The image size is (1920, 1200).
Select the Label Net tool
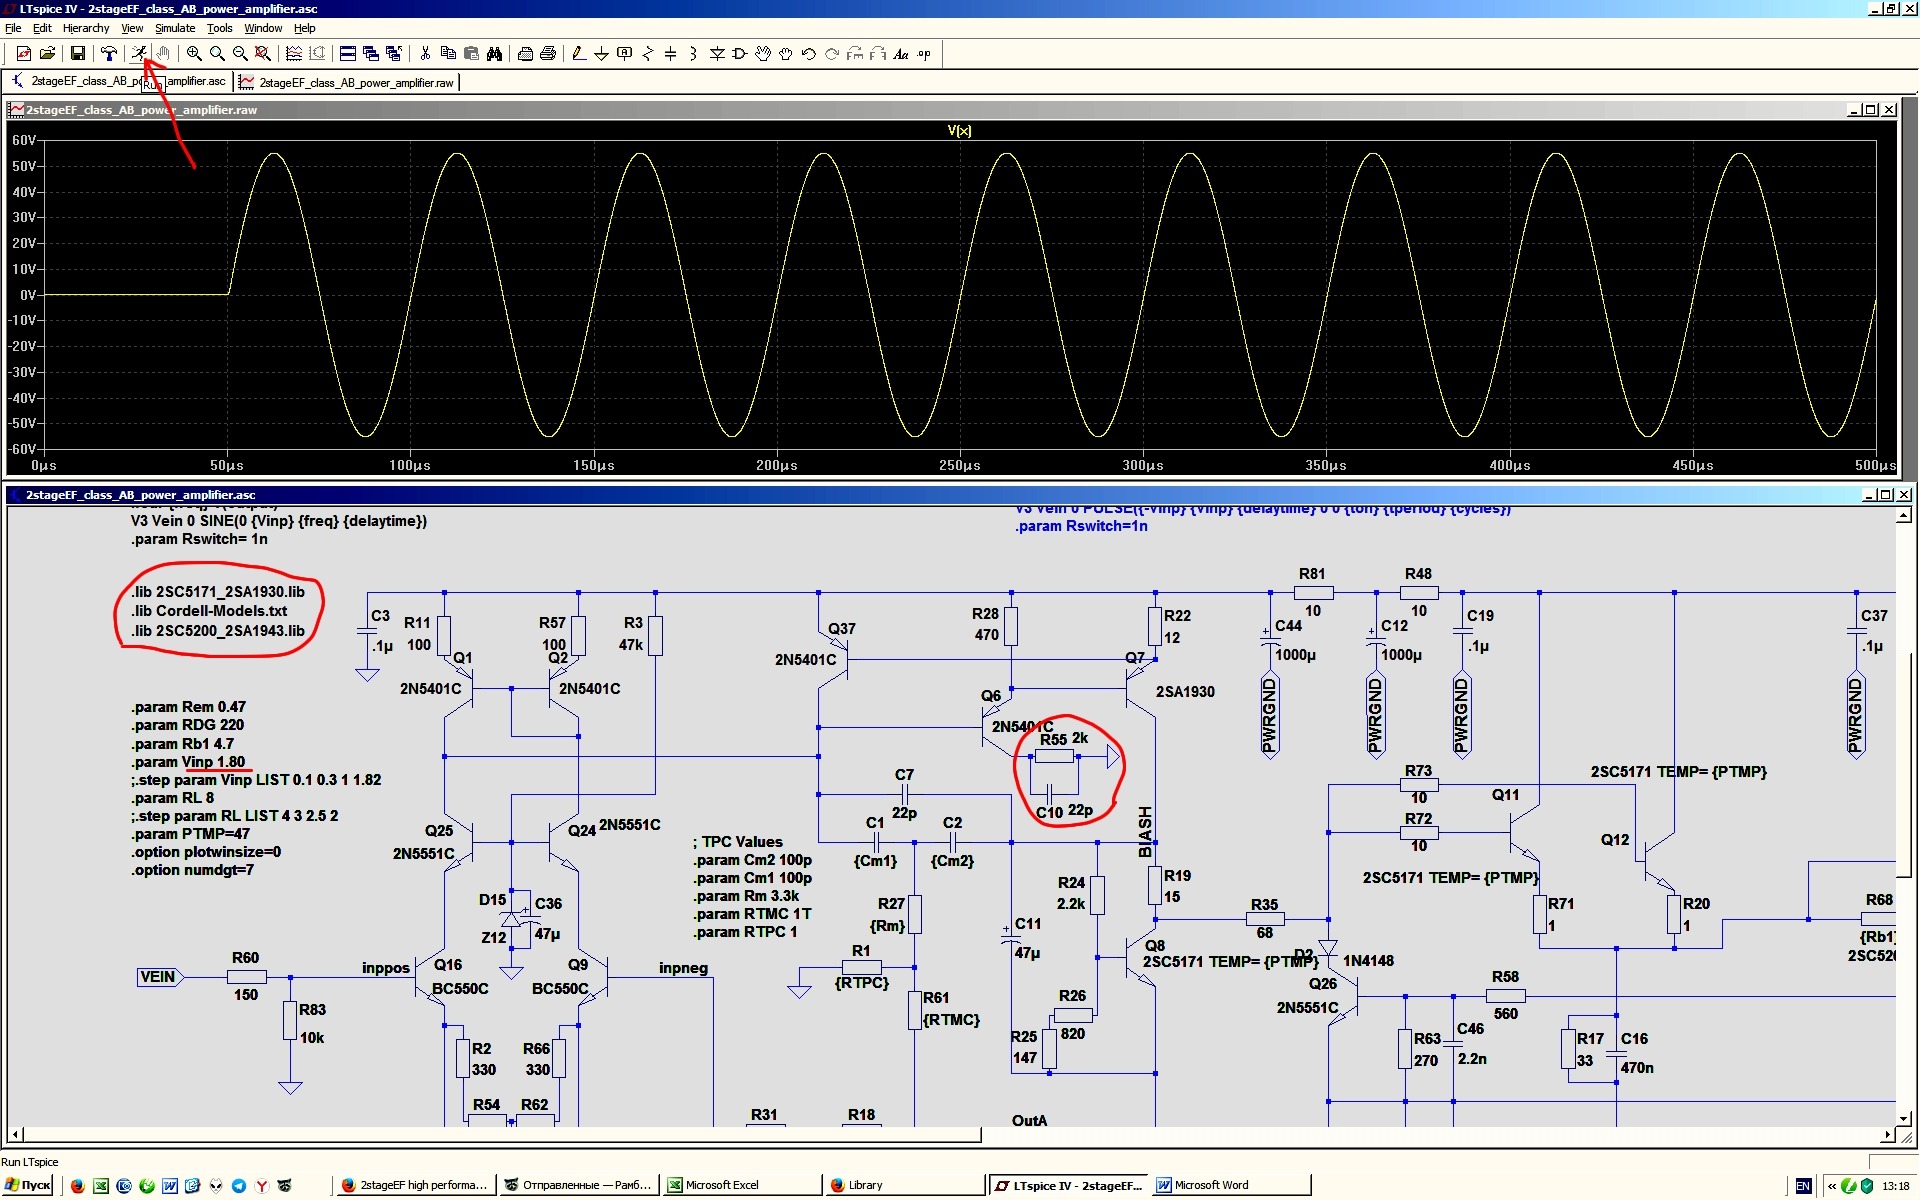tap(624, 53)
